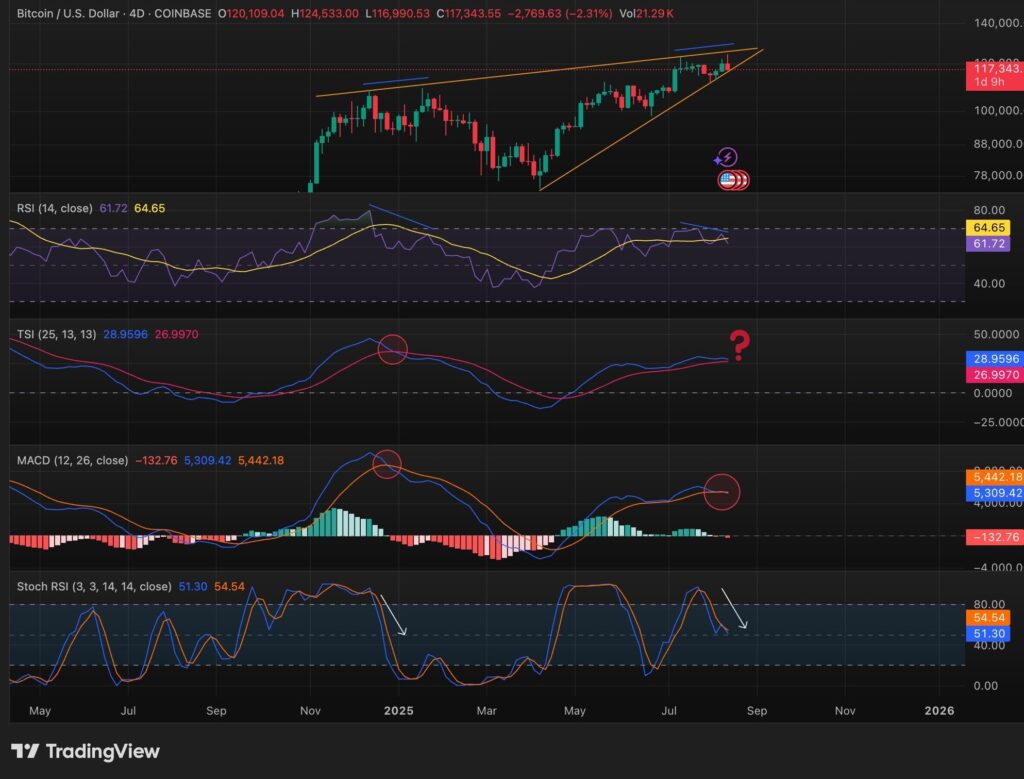Click the 50.0000 tick on the TSI scale
This screenshot has width=1024, height=779.
(996, 334)
